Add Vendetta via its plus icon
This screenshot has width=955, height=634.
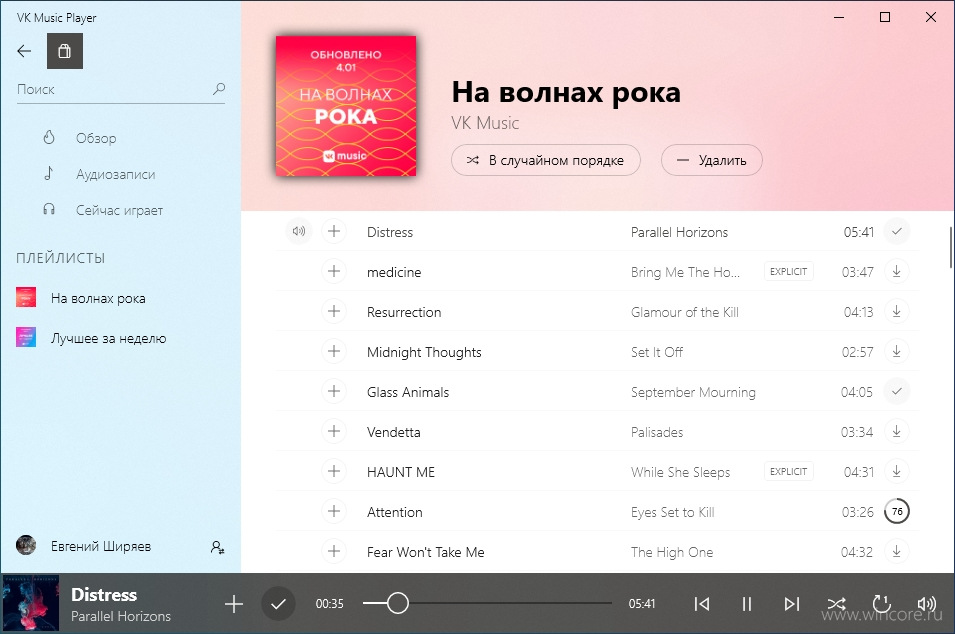click(x=334, y=431)
